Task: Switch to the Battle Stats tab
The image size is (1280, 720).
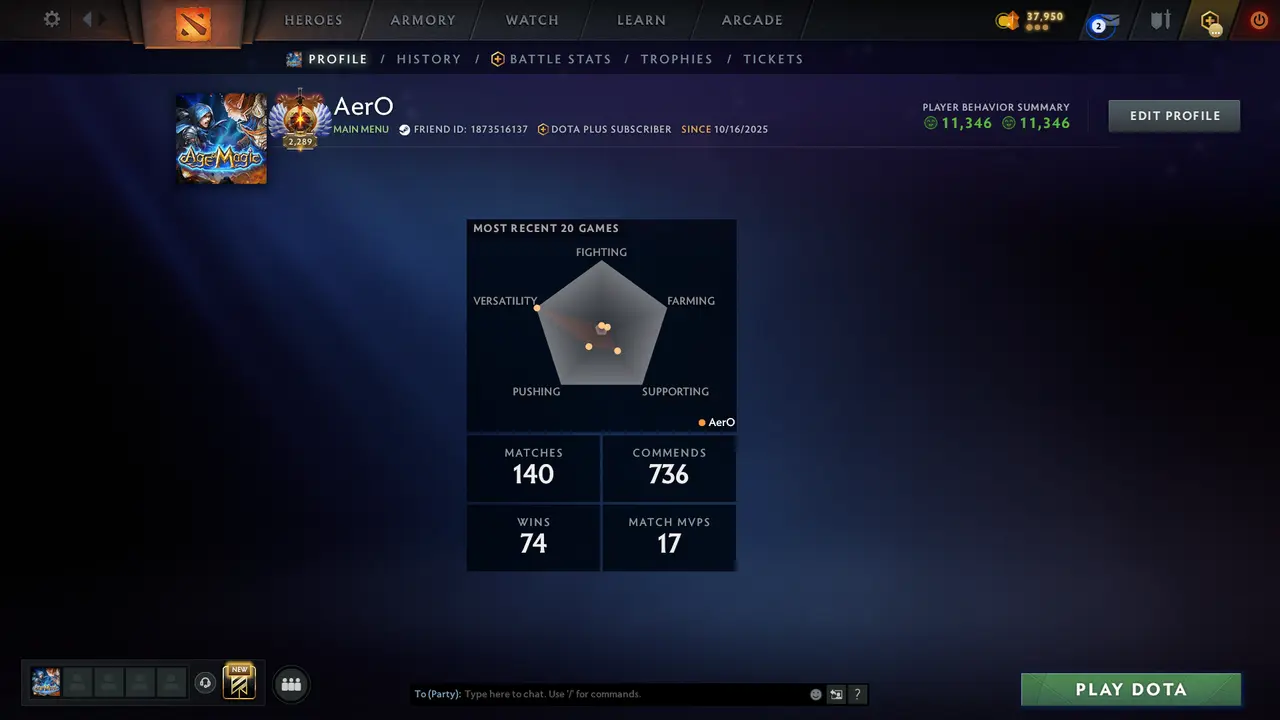Action: 551,59
